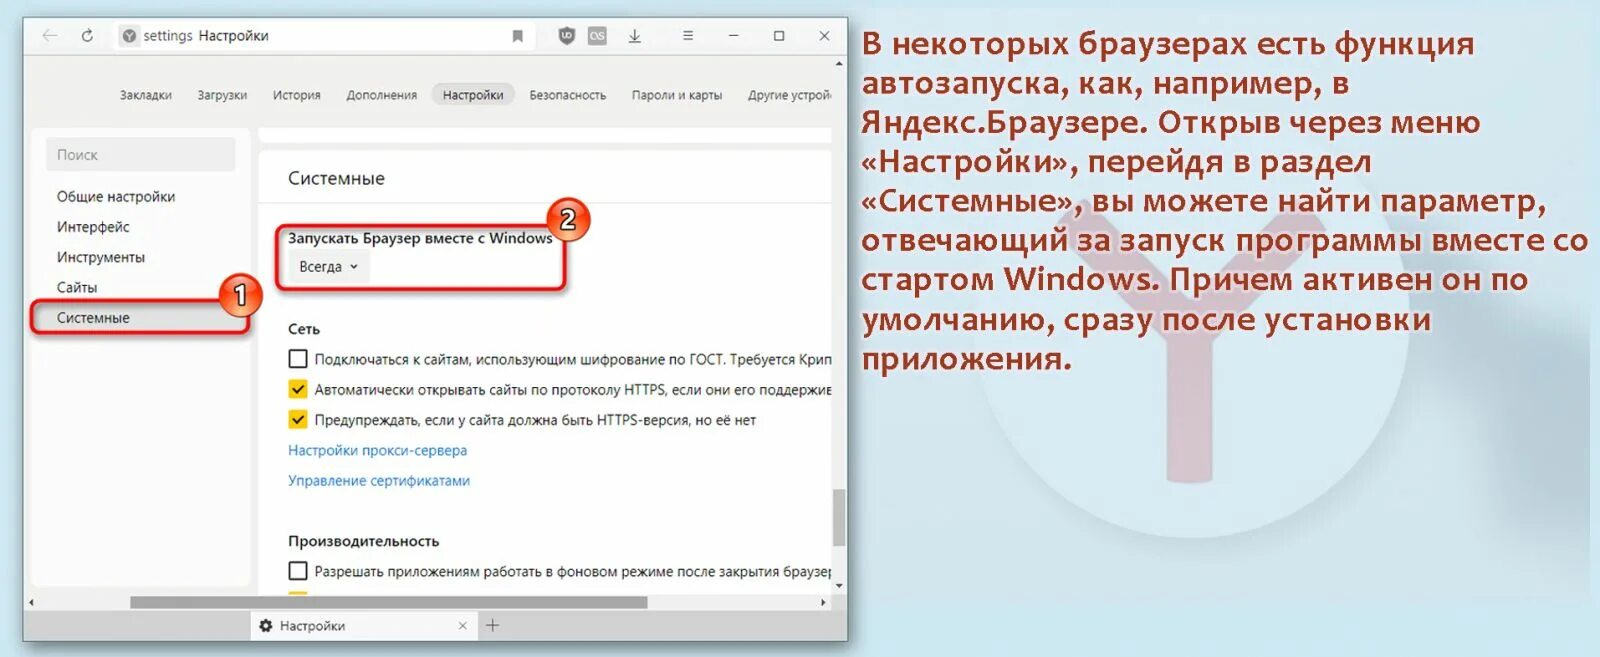Screen dimensions: 1600x657
Task: Click the horizontal scrollbar thumb
Action: (388, 602)
